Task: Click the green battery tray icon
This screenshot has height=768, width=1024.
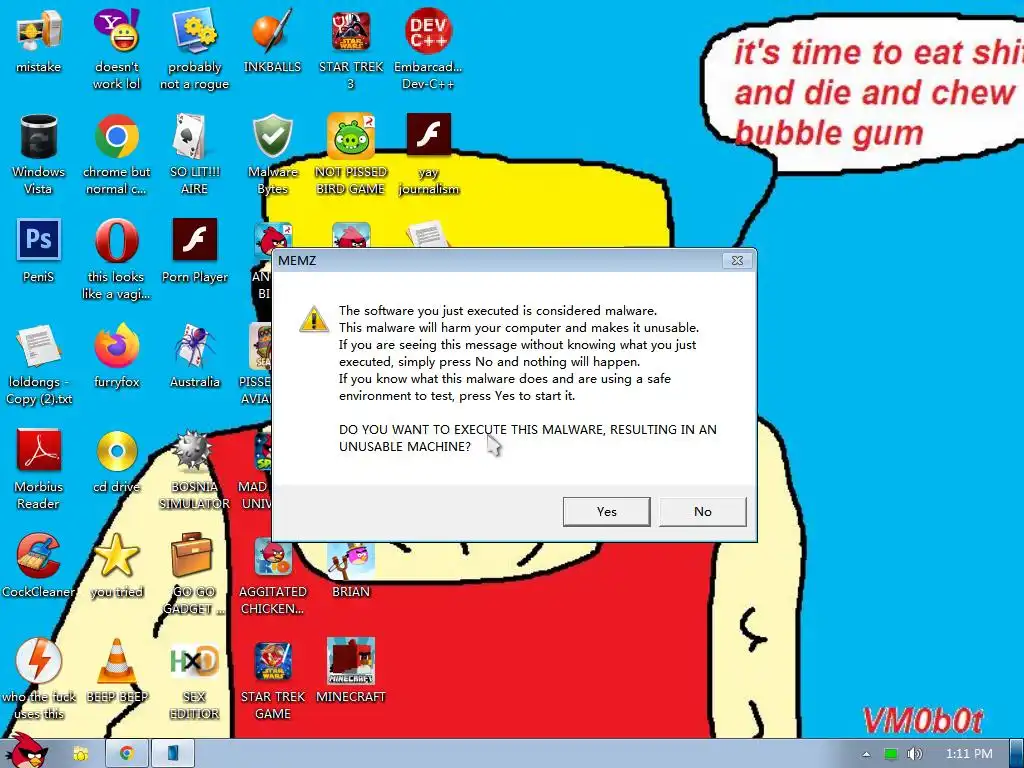Action: click(x=891, y=754)
